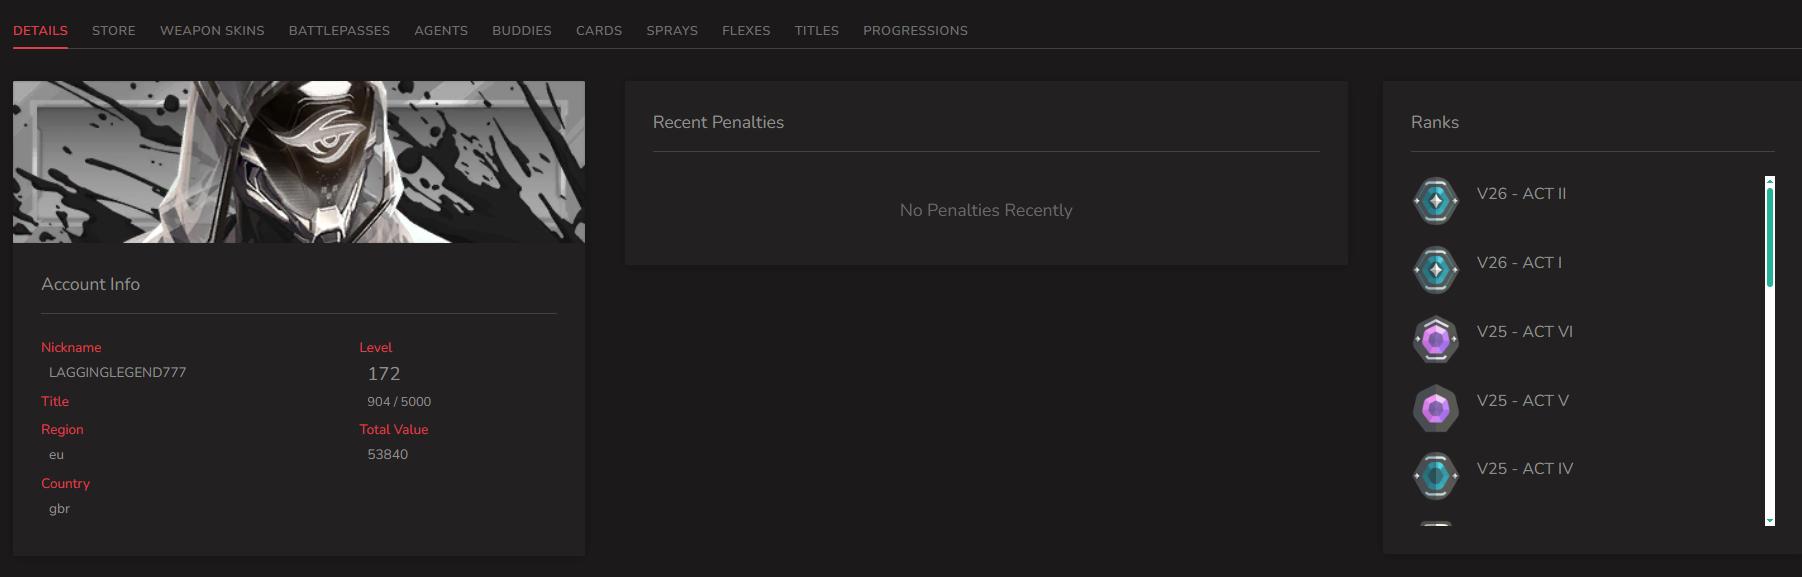Click the region value eu
The width and height of the screenshot is (1802, 577).
(56, 455)
